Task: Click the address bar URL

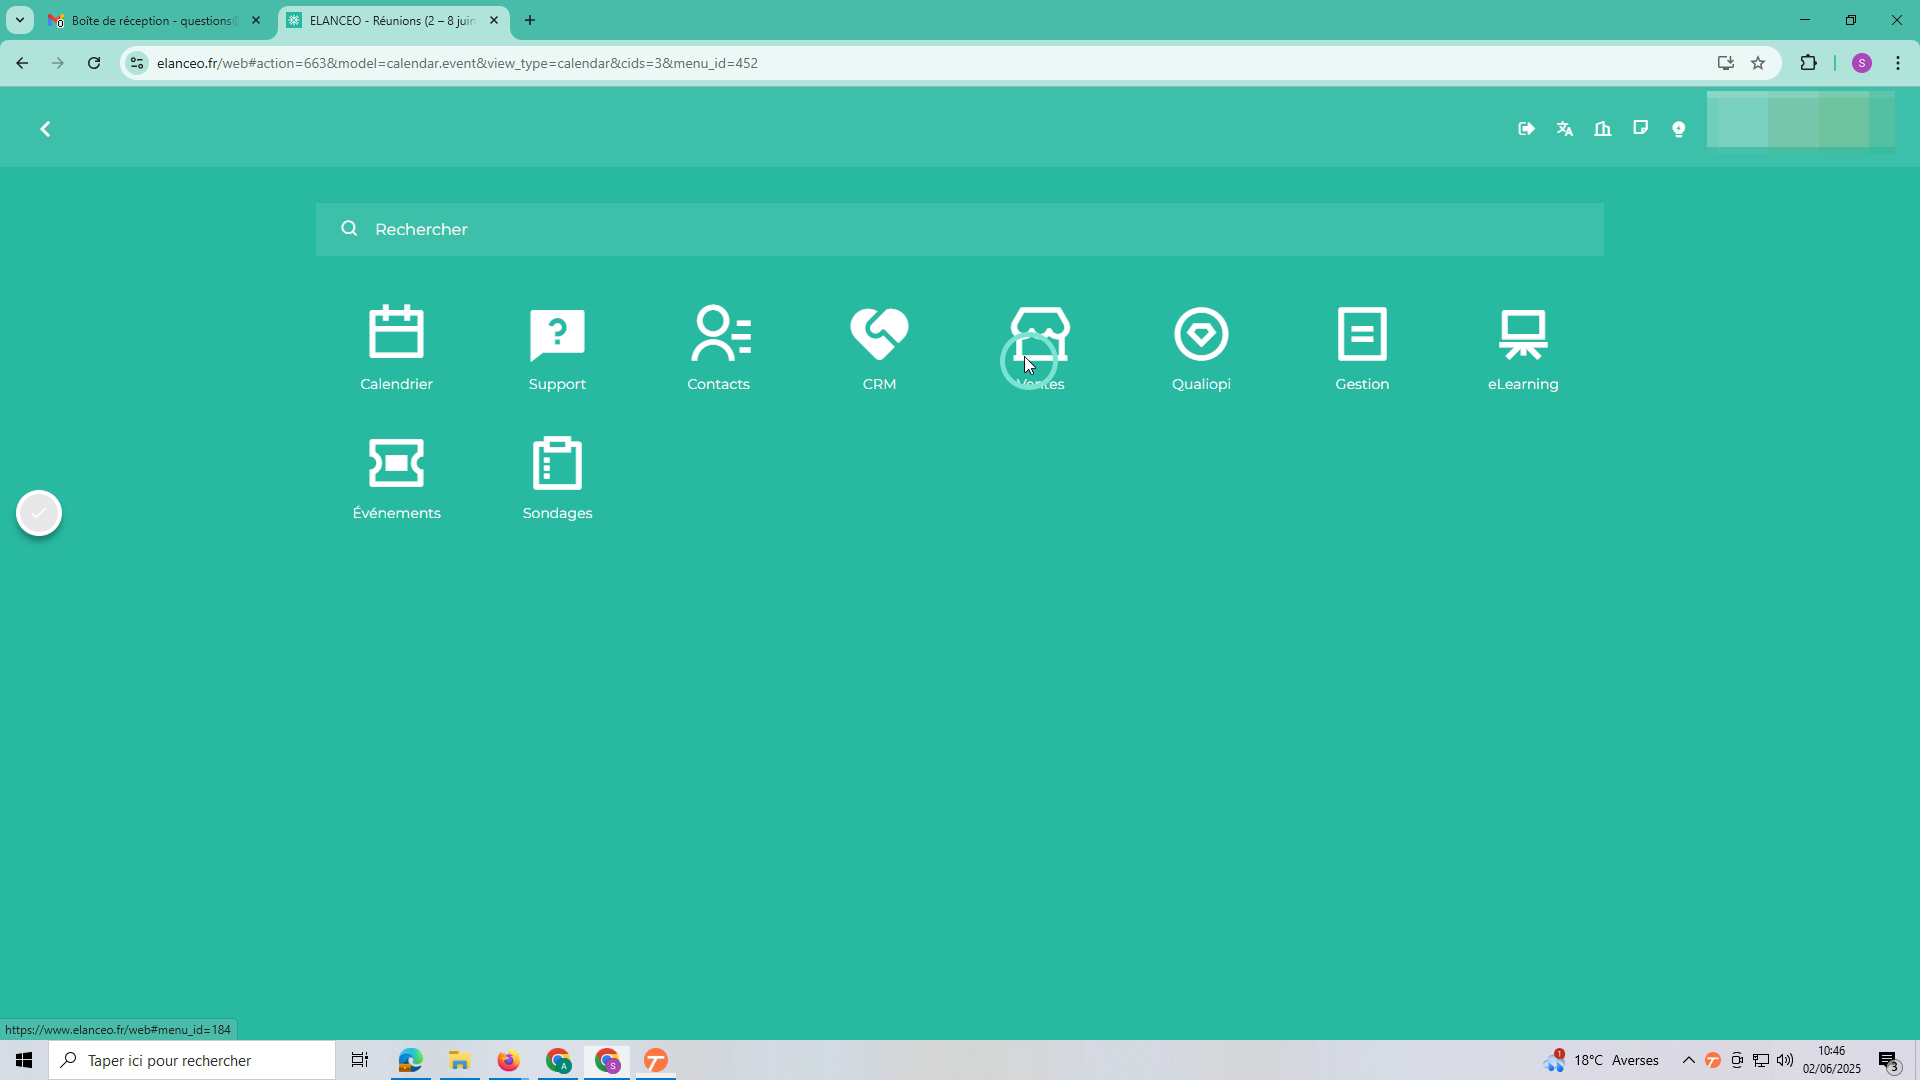Action: [457, 63]
